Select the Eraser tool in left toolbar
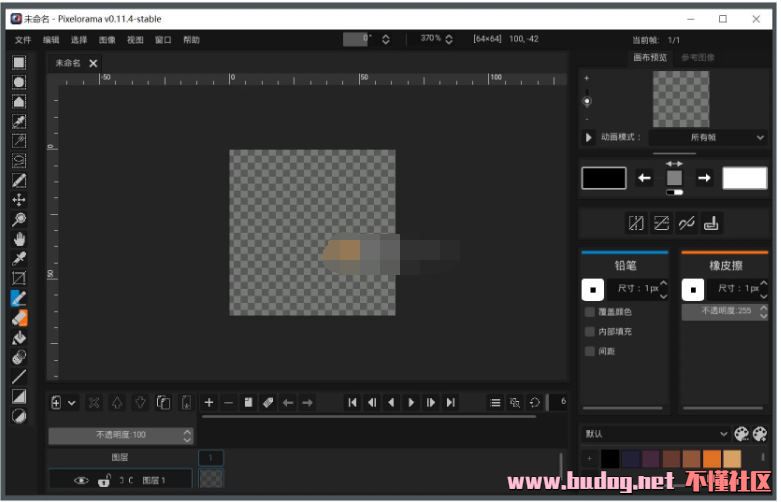 [x=19, y=318]
